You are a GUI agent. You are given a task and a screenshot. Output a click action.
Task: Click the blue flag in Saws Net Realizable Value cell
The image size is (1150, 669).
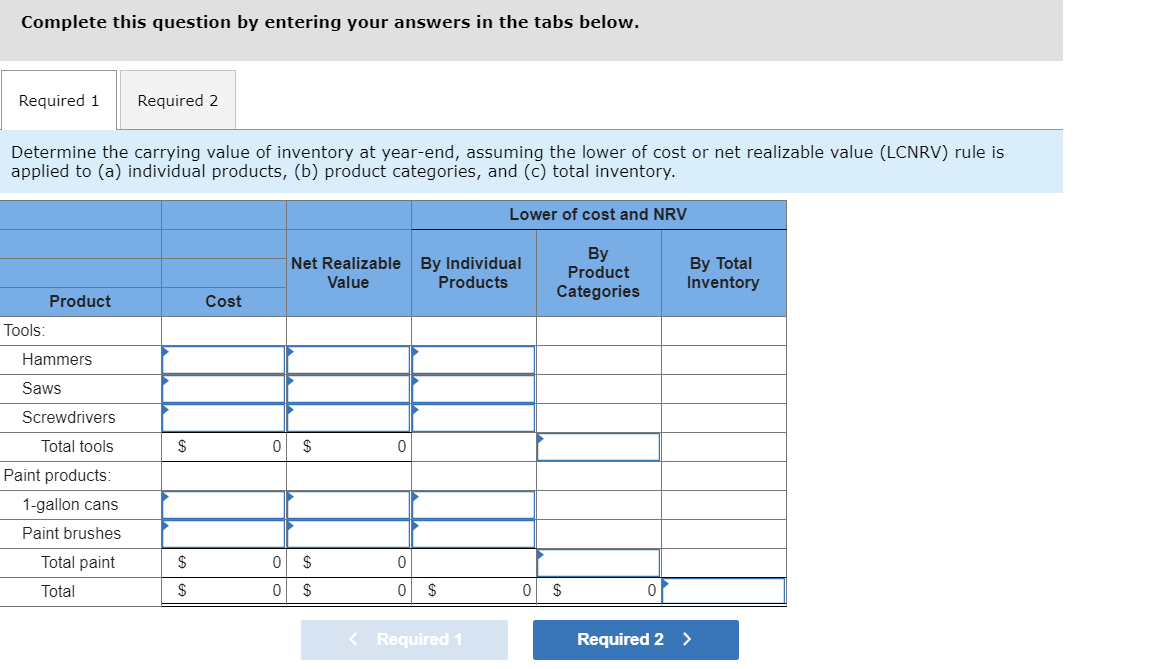click(289, 381)
